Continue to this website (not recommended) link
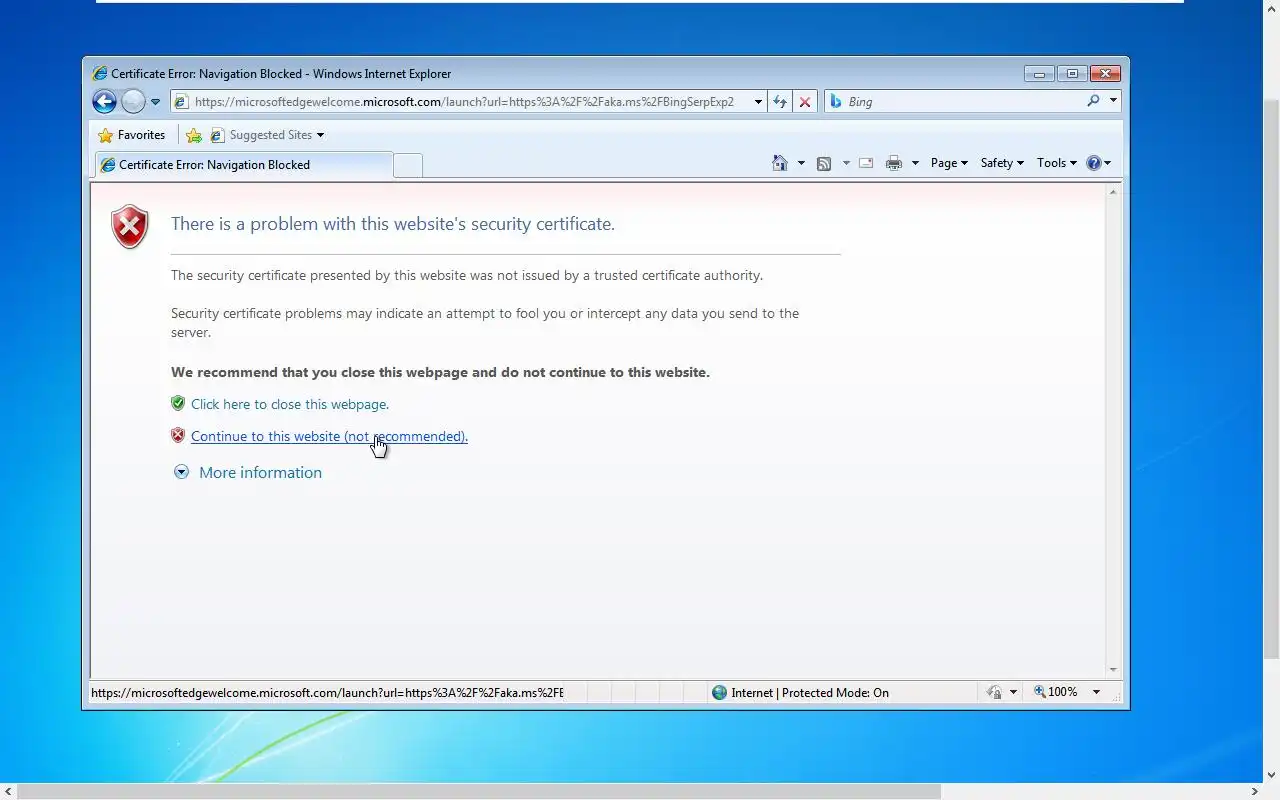 coord(329,436)
